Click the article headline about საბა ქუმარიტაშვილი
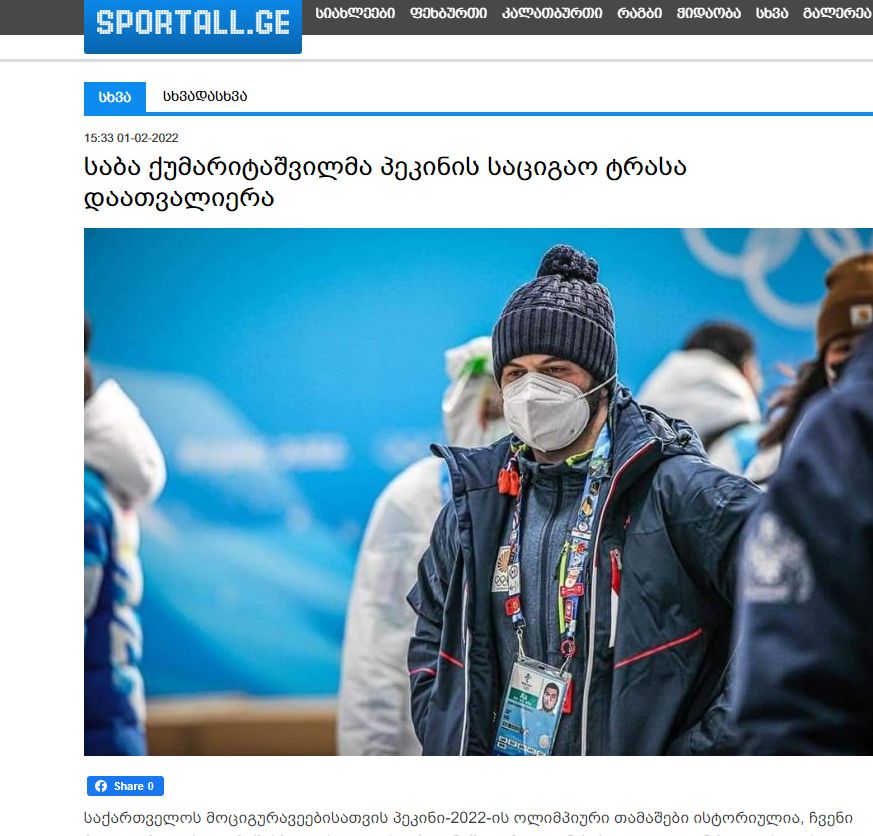This screenshot has width=873, height=836. tap(385, 183)
